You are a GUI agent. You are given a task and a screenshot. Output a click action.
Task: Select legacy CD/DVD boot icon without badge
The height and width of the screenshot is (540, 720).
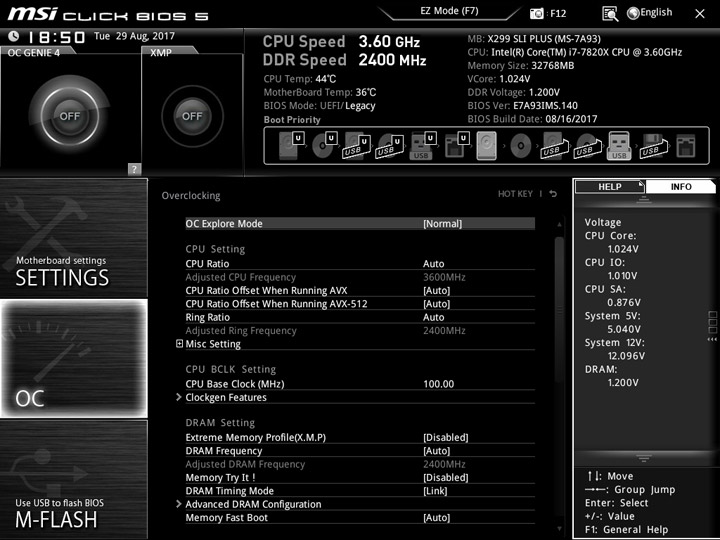521,146
